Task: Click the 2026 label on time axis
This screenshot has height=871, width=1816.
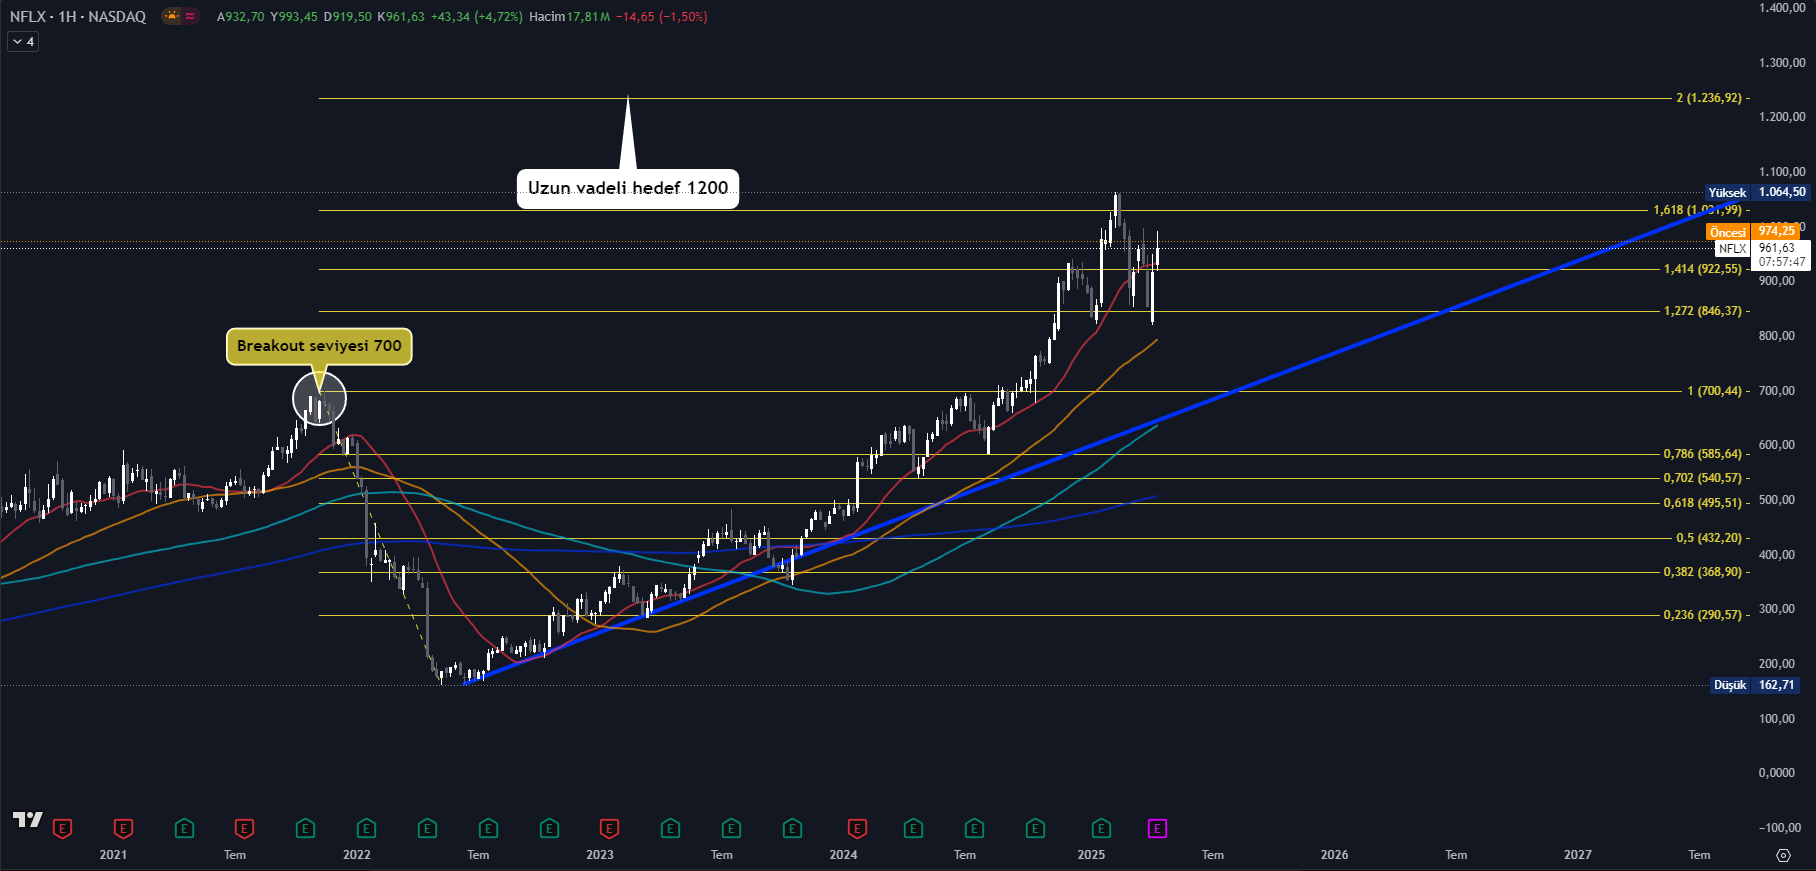Action: (1334, 855)
